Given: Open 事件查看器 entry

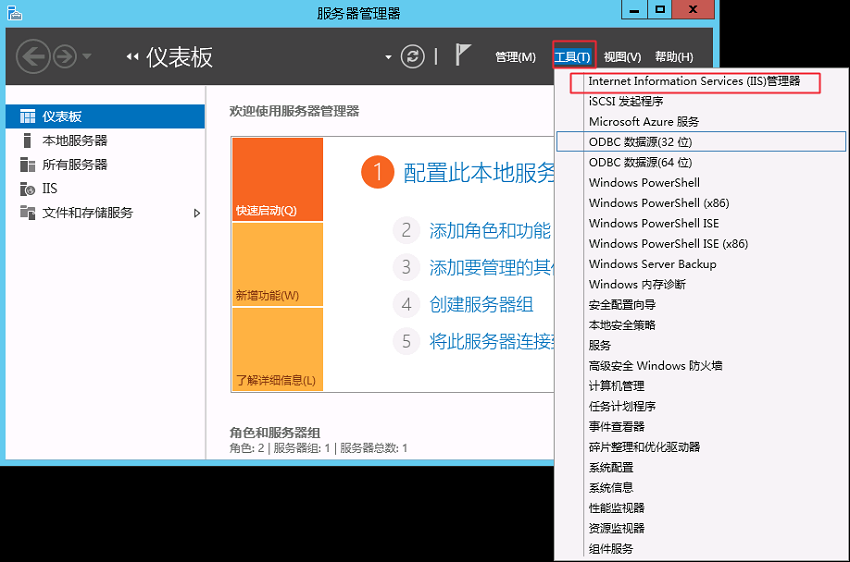Looking at the screenshot, I should click(x=616, y=427).
